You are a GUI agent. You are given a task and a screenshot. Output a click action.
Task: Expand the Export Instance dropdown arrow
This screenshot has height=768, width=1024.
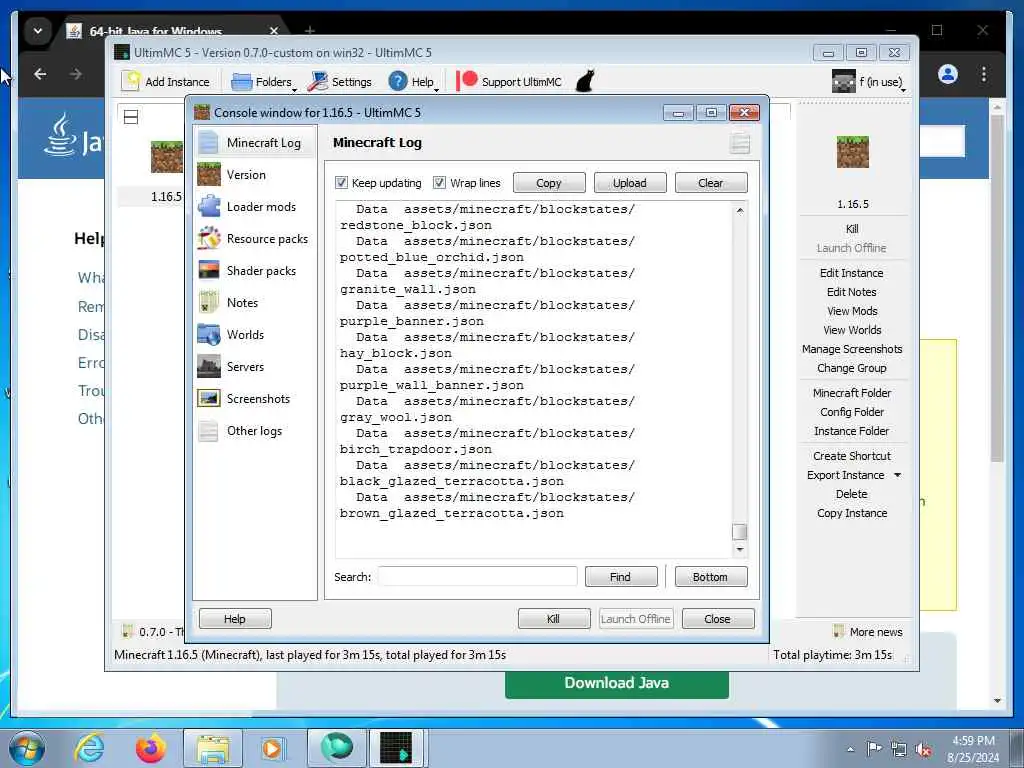pos(897,475)
